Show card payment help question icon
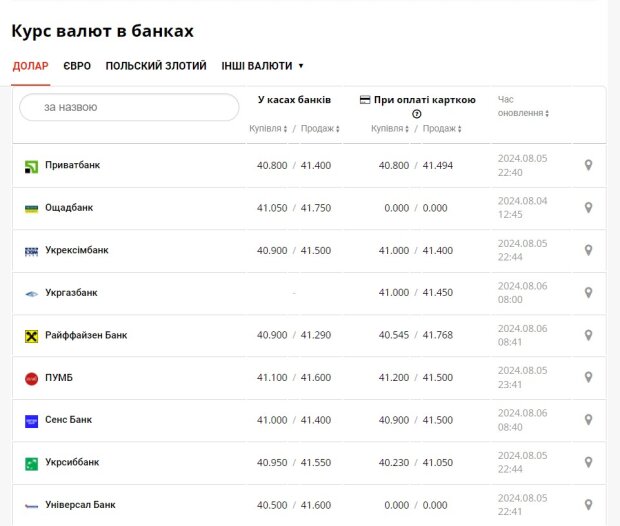 [x=416, y=114]
